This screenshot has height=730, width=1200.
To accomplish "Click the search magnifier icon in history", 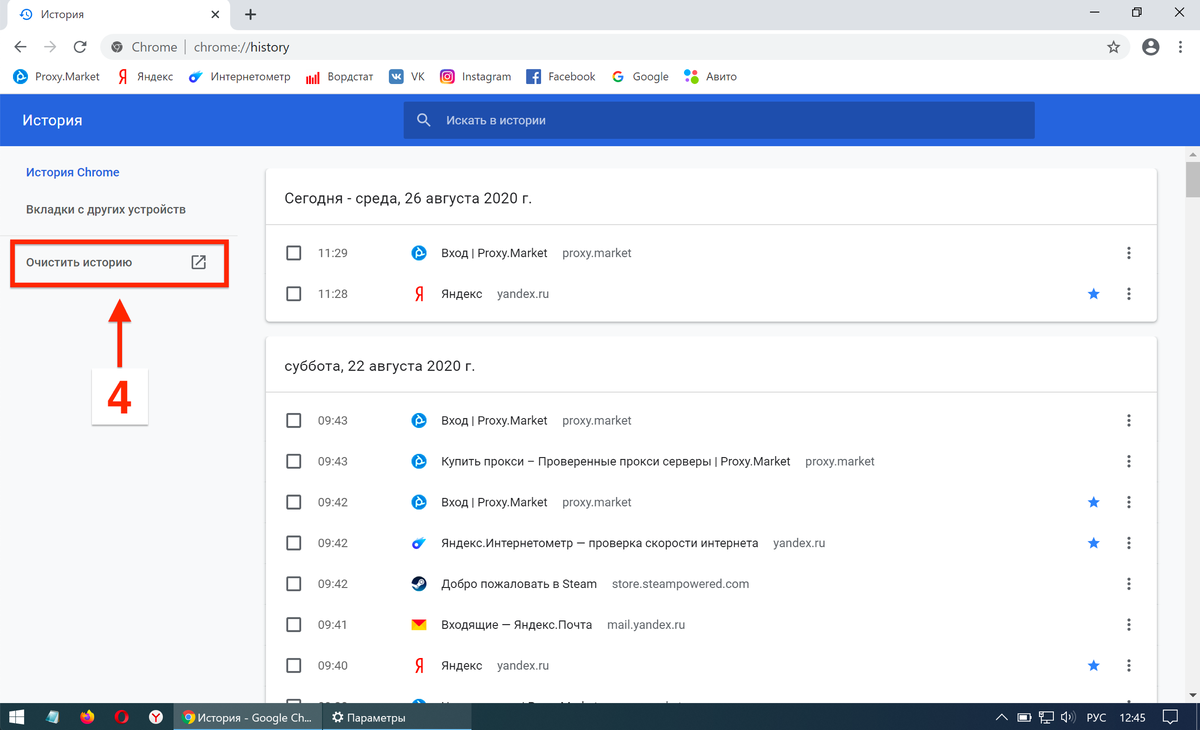I will (x=424, y=120).
